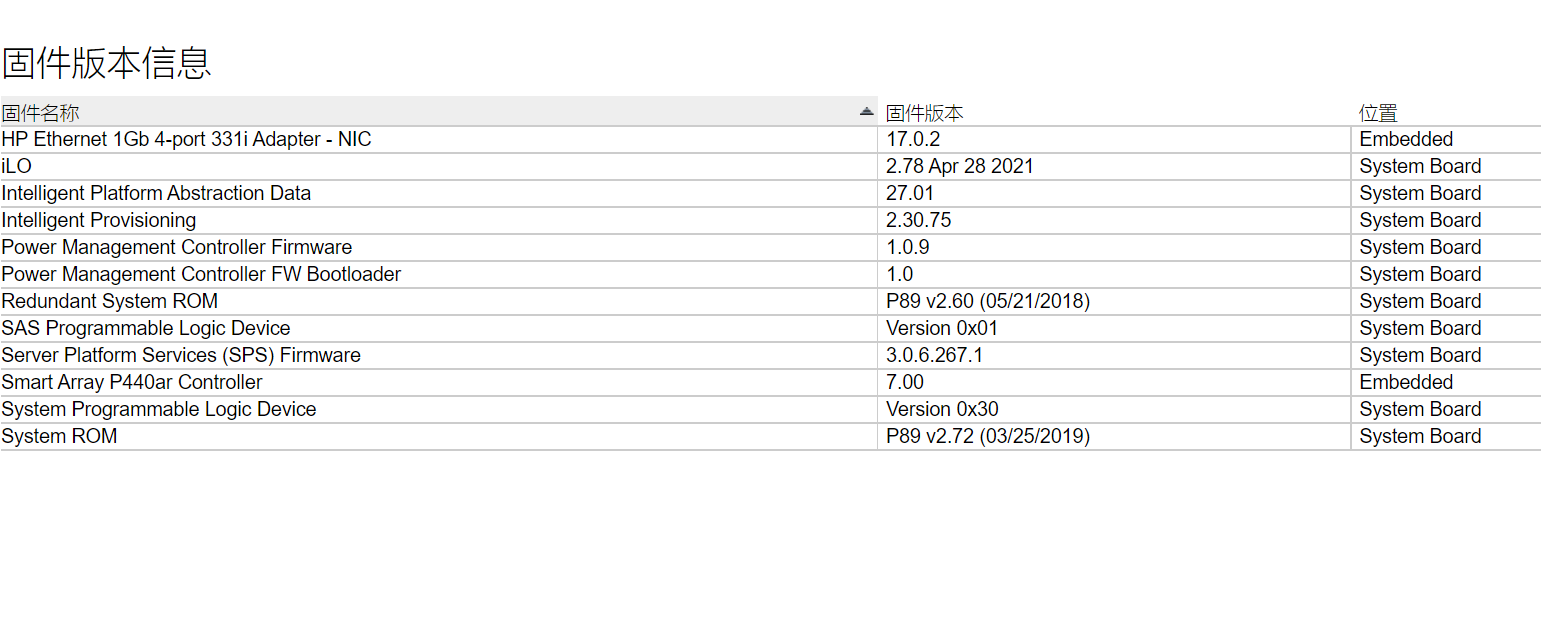This screenshot has width=1541, height=644.
Task: Select Intelligent Platform Abstraction Data name cell
Action: (x=156, y=193)
